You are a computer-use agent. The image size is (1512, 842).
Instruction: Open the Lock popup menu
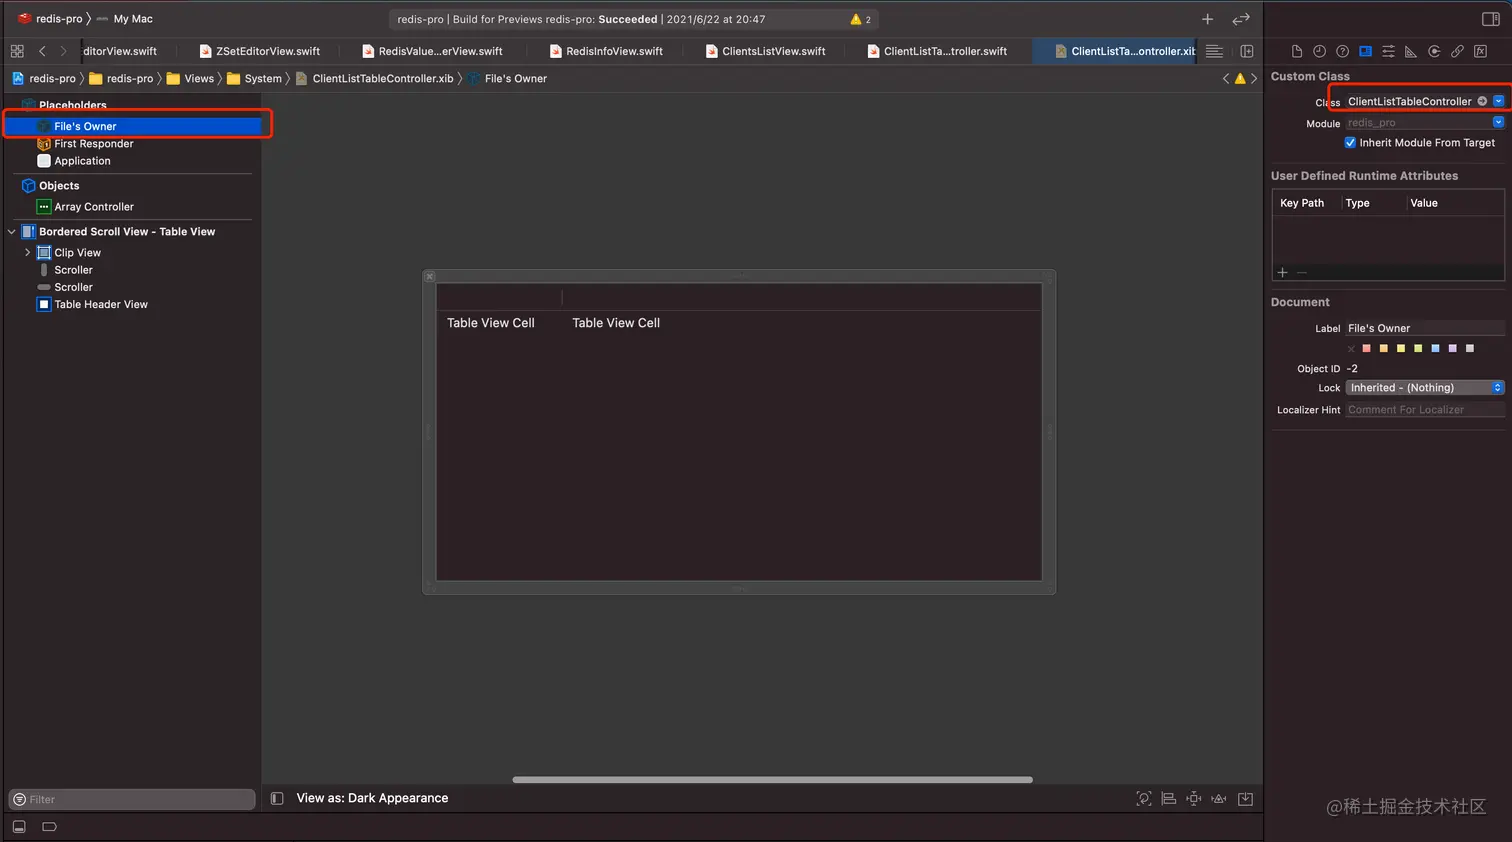point(1425,388)
